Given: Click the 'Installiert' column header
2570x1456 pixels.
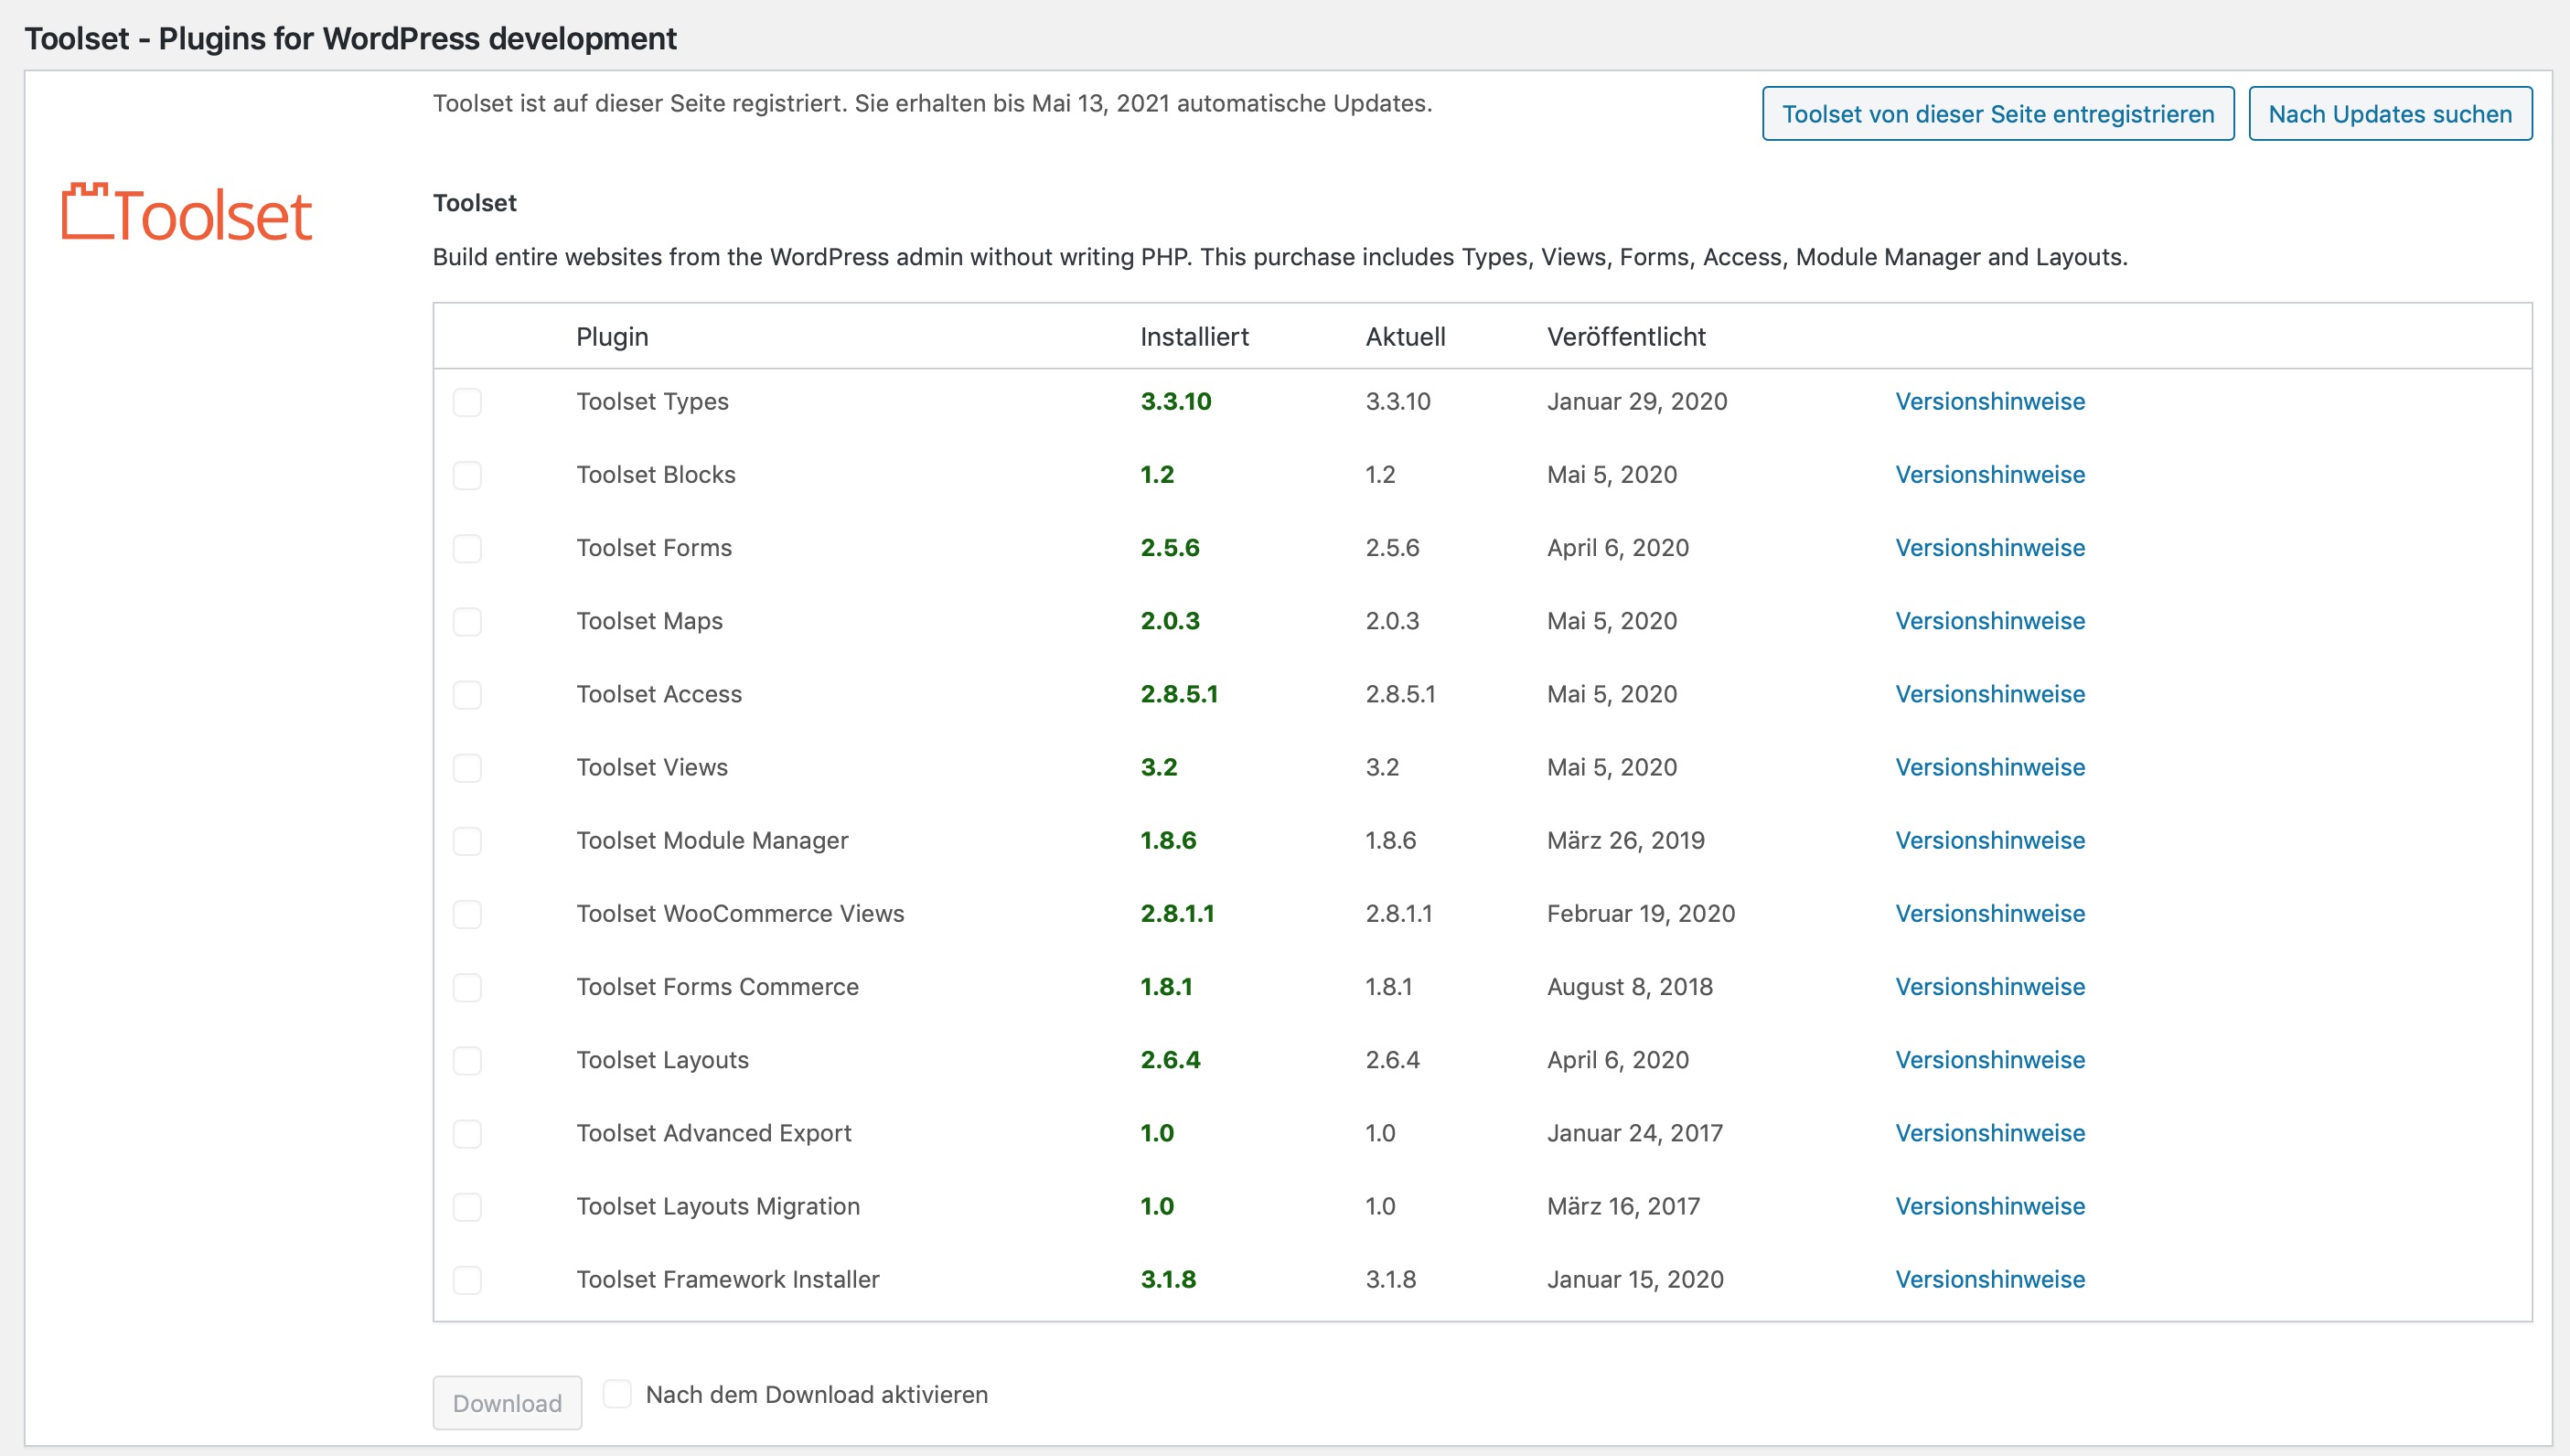Looking at the screenshot, I should click(x=1194, y=337).
